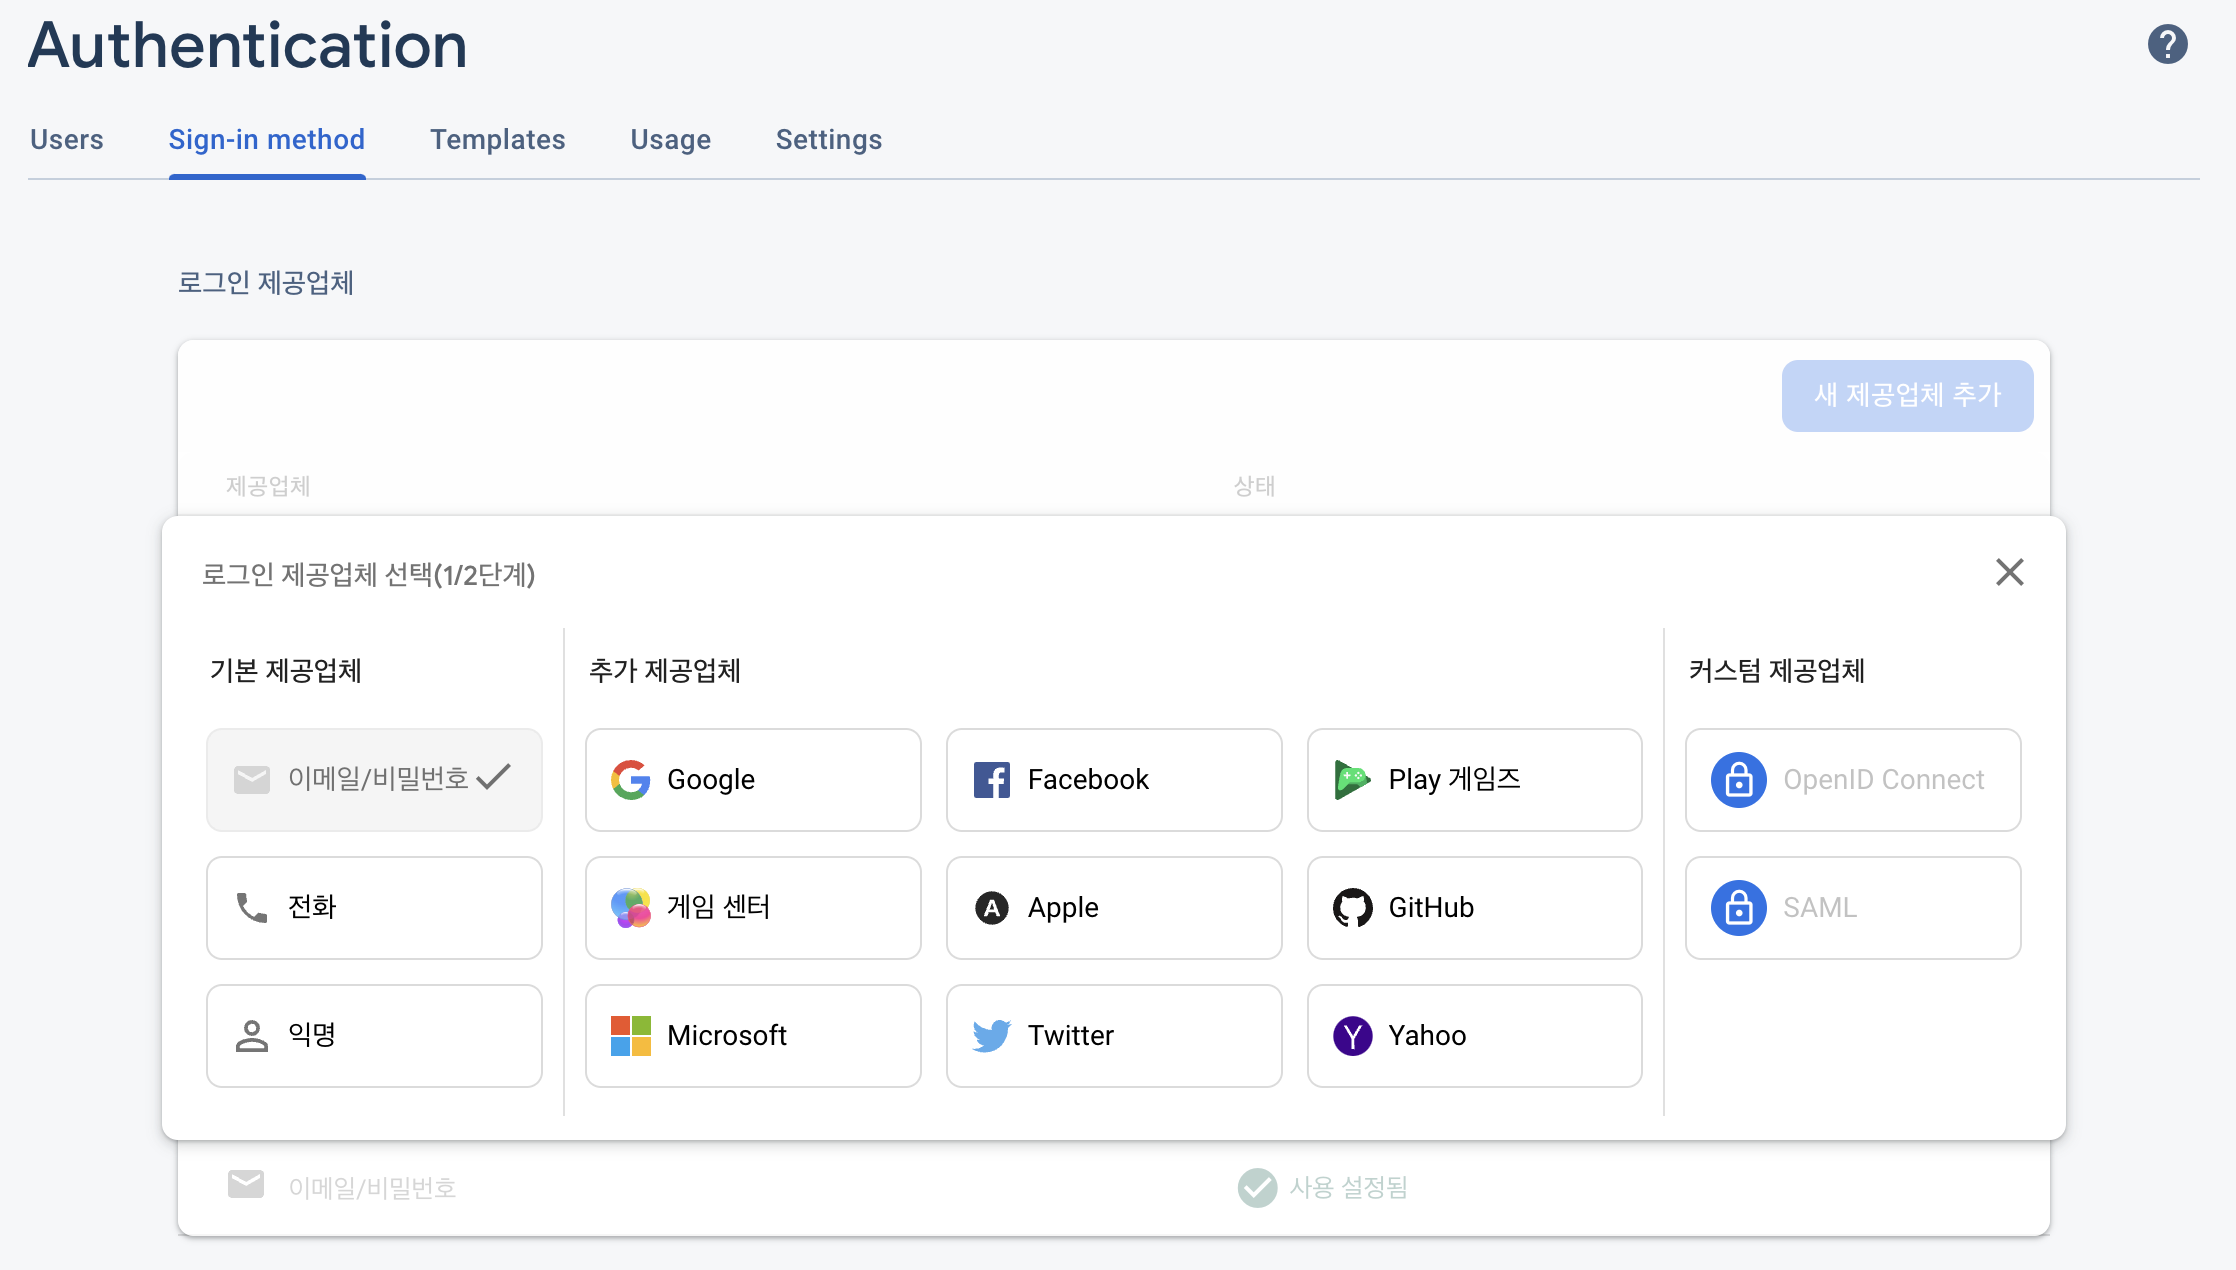Screen dimensions: 2236x1270
Task: Go to the Usage tab
Action: tap(670, 140)
